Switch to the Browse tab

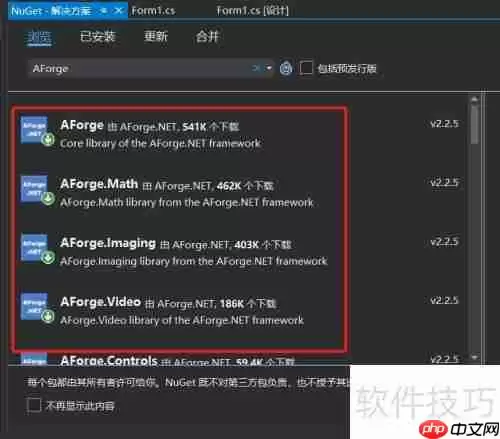click(39, 37)
